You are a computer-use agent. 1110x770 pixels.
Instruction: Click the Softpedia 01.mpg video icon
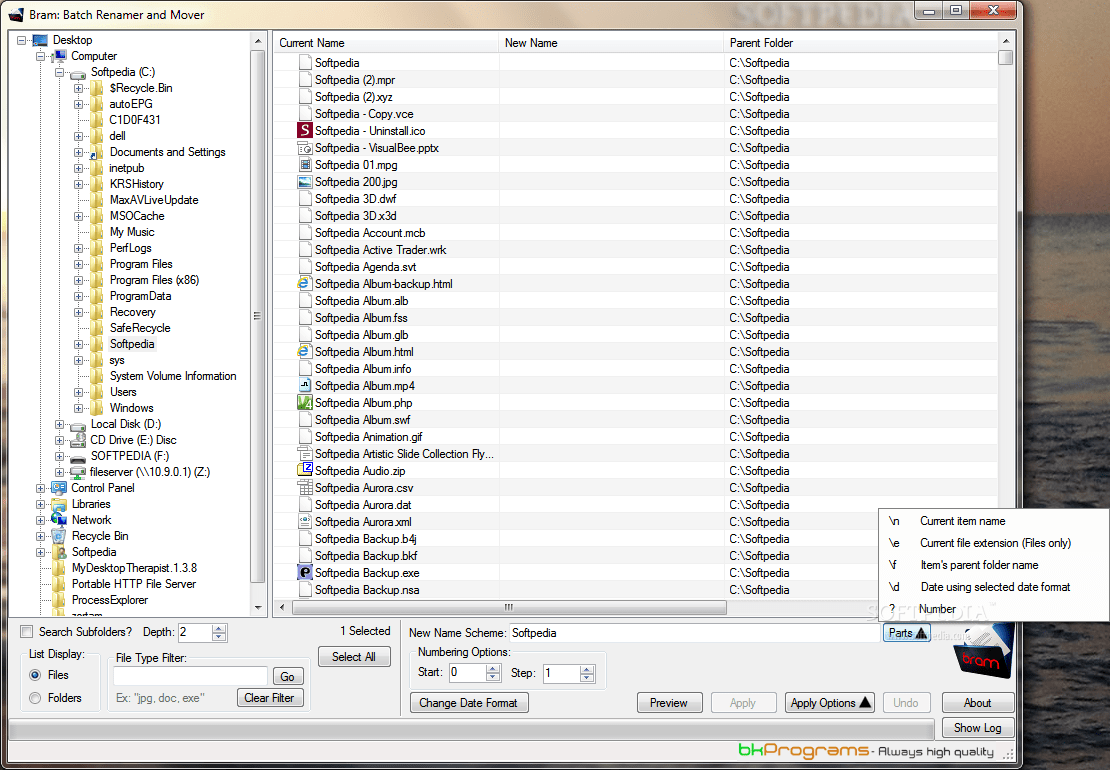click(x=304, y=165)
